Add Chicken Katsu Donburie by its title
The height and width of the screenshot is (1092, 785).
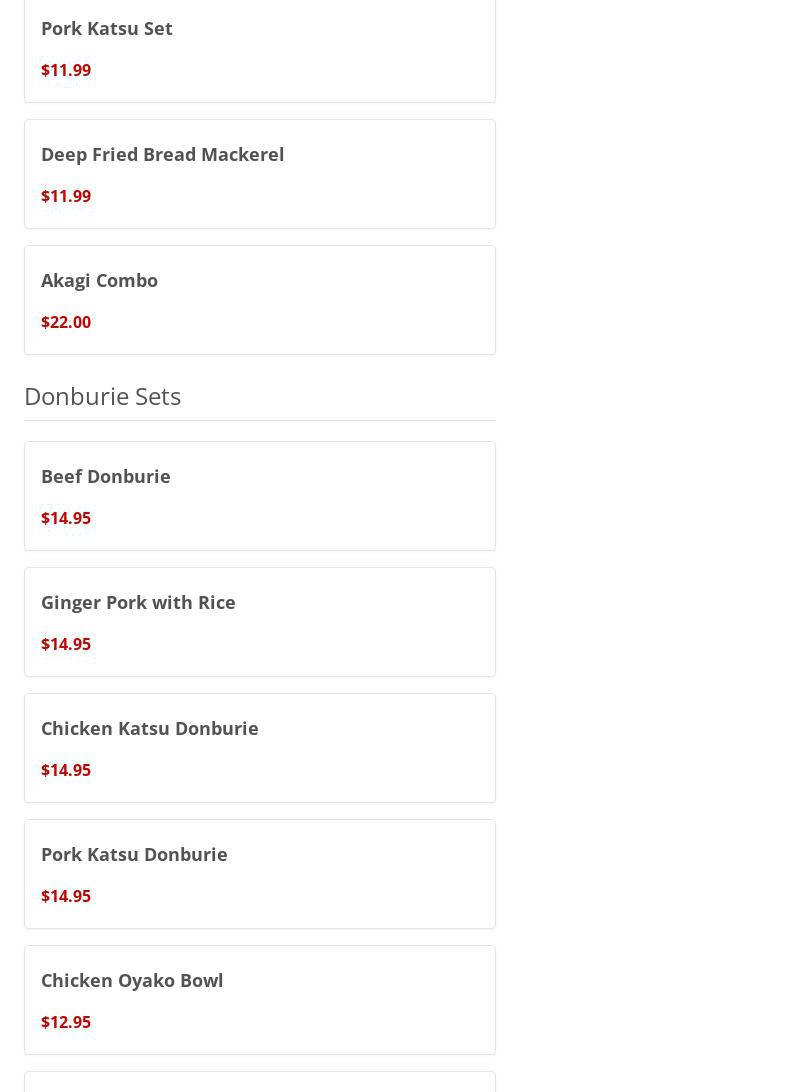click(149, 728)
